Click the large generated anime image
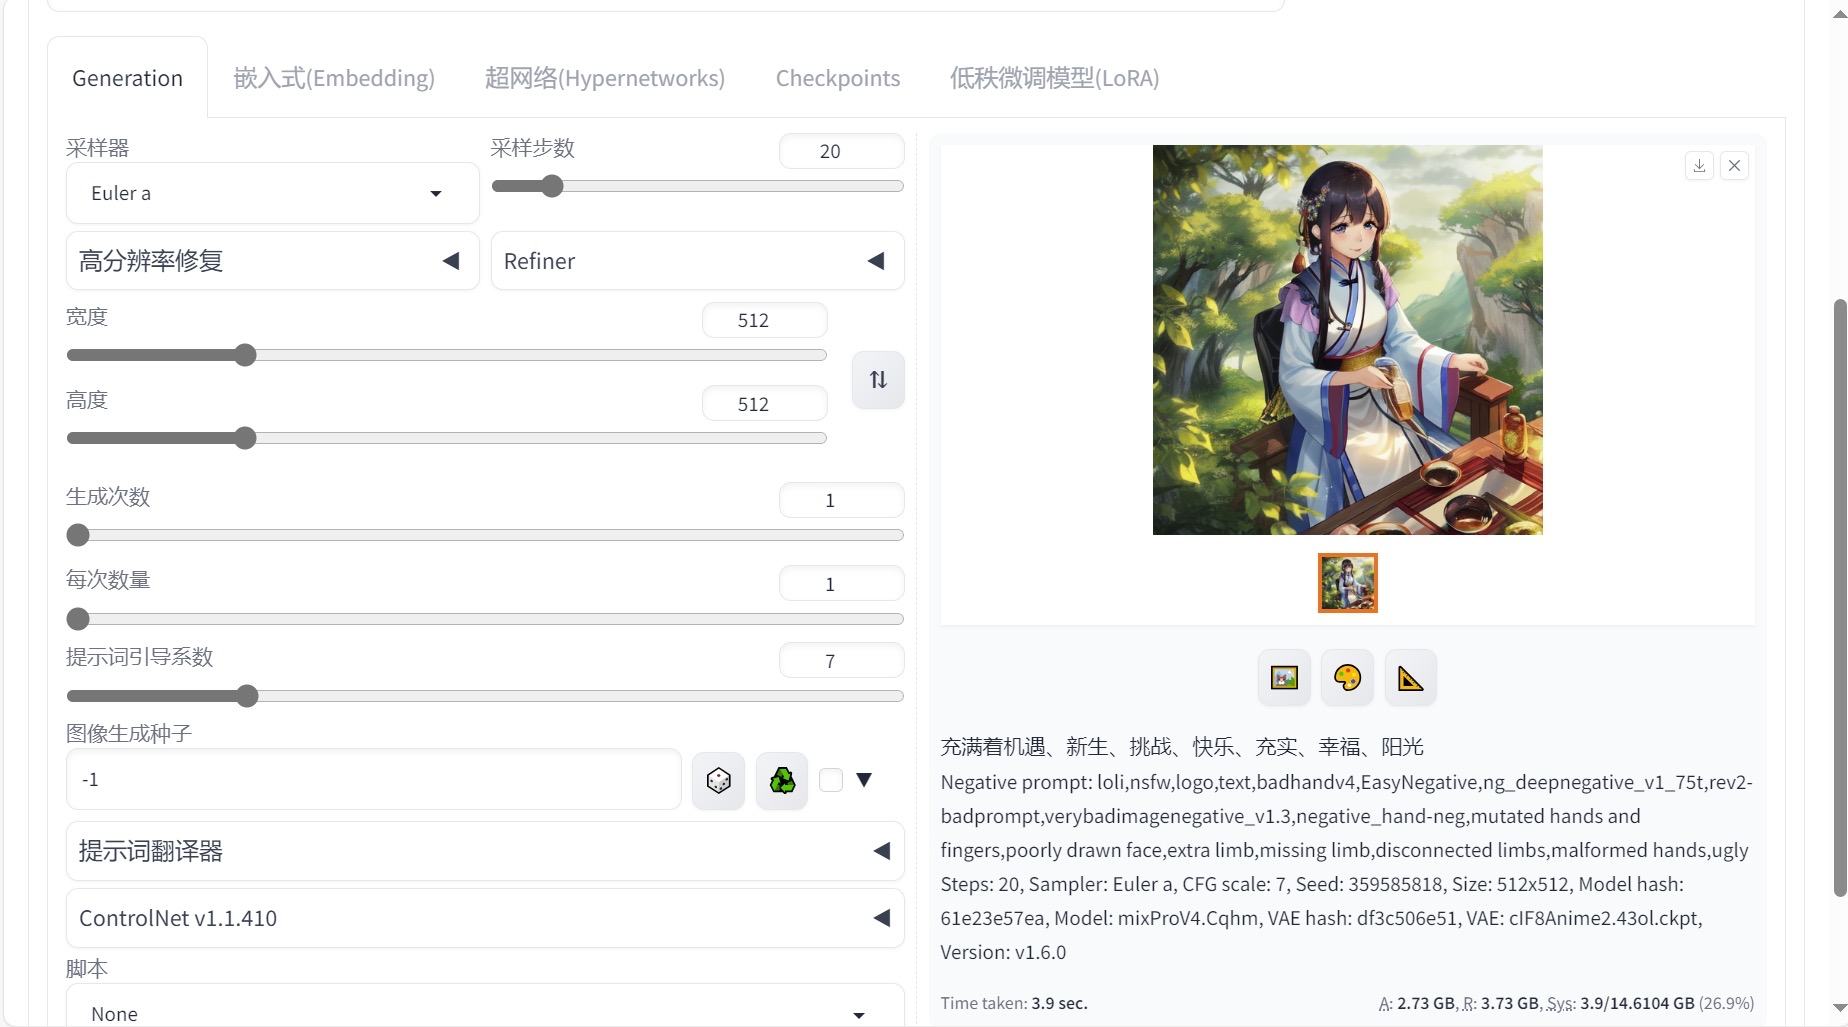Image resolution: width=1848 pixels, height=1027 pixels. click(x=1347, y=340)
